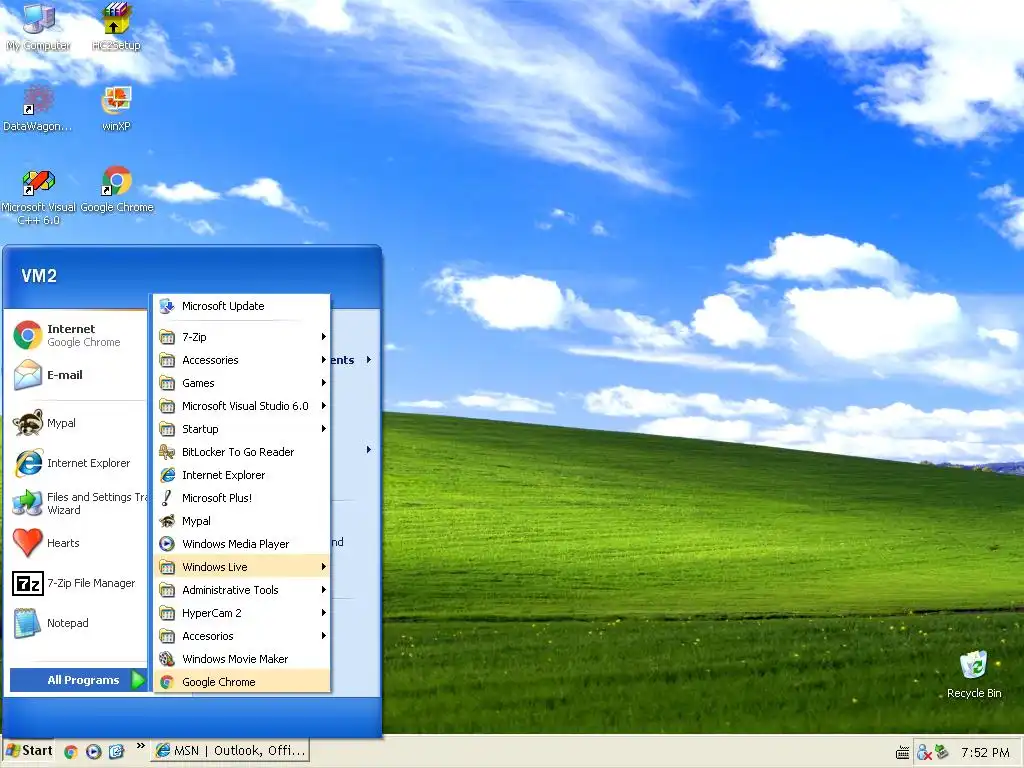The image size is (1024, 768).
Task: Open the Recycle Bin desktop icon
Action: tap(974, 674)
